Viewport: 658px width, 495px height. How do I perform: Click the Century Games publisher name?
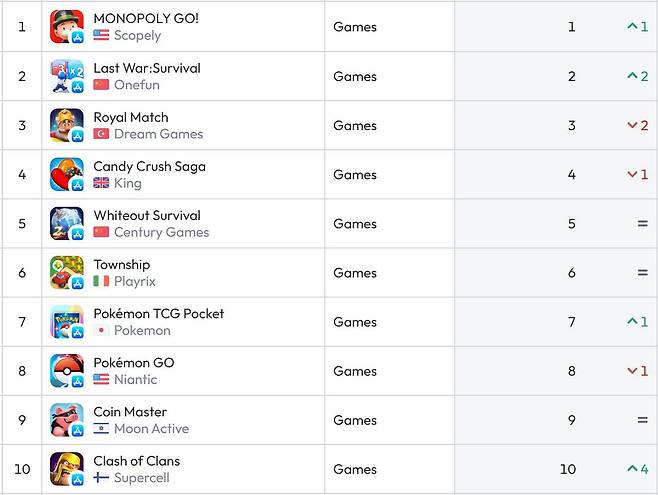(x=161, y=232)
